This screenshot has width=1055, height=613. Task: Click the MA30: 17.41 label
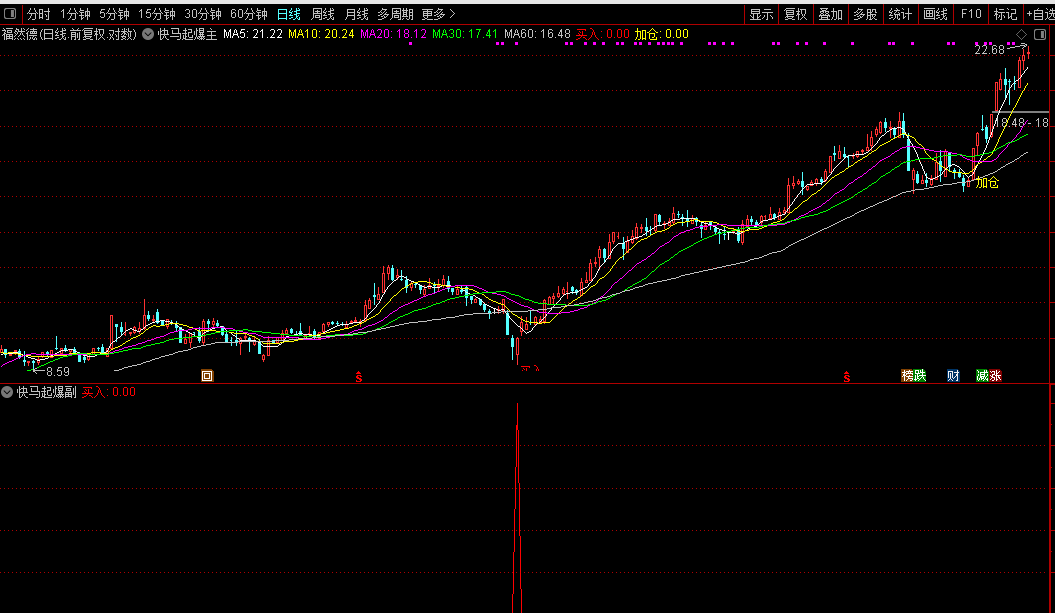tap(465, 34)
